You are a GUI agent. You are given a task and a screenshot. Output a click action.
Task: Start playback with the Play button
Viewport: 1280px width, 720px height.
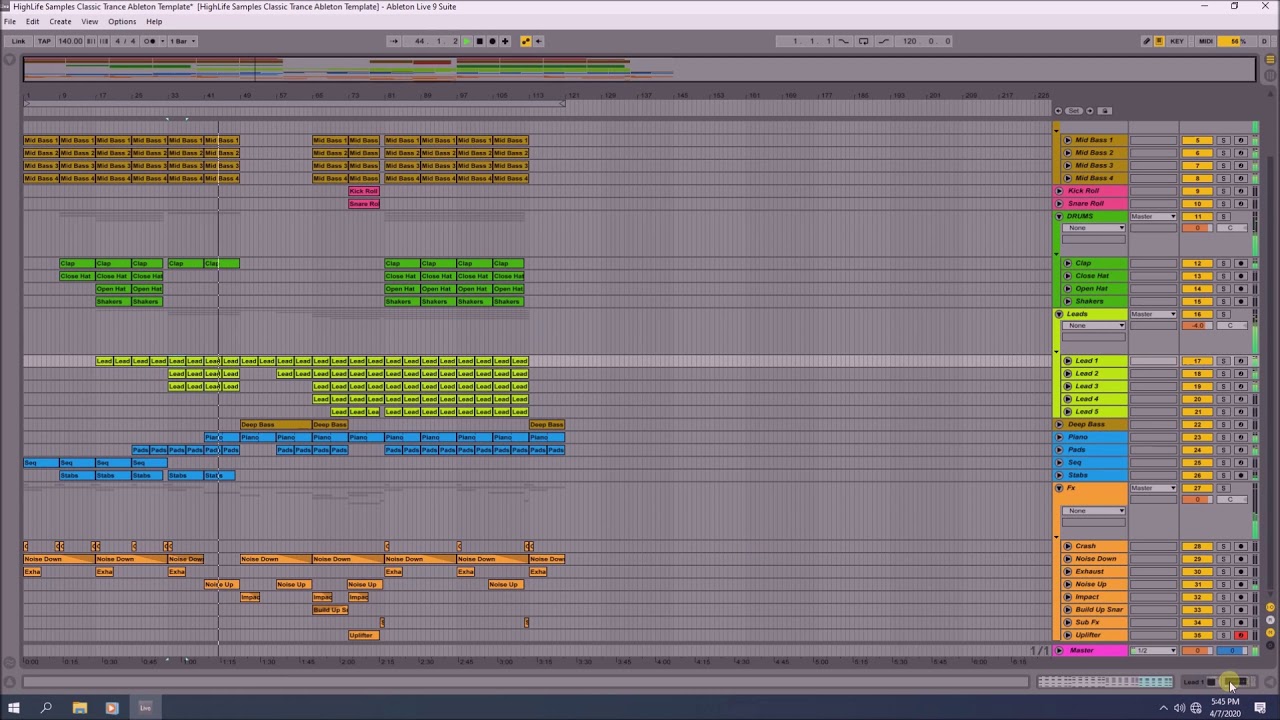[467, 41]
